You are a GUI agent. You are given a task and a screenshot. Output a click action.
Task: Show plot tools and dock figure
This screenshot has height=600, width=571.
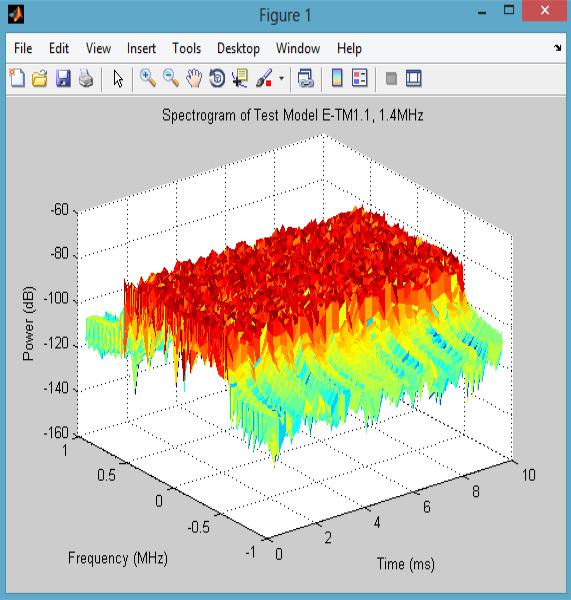coord(413,78)
